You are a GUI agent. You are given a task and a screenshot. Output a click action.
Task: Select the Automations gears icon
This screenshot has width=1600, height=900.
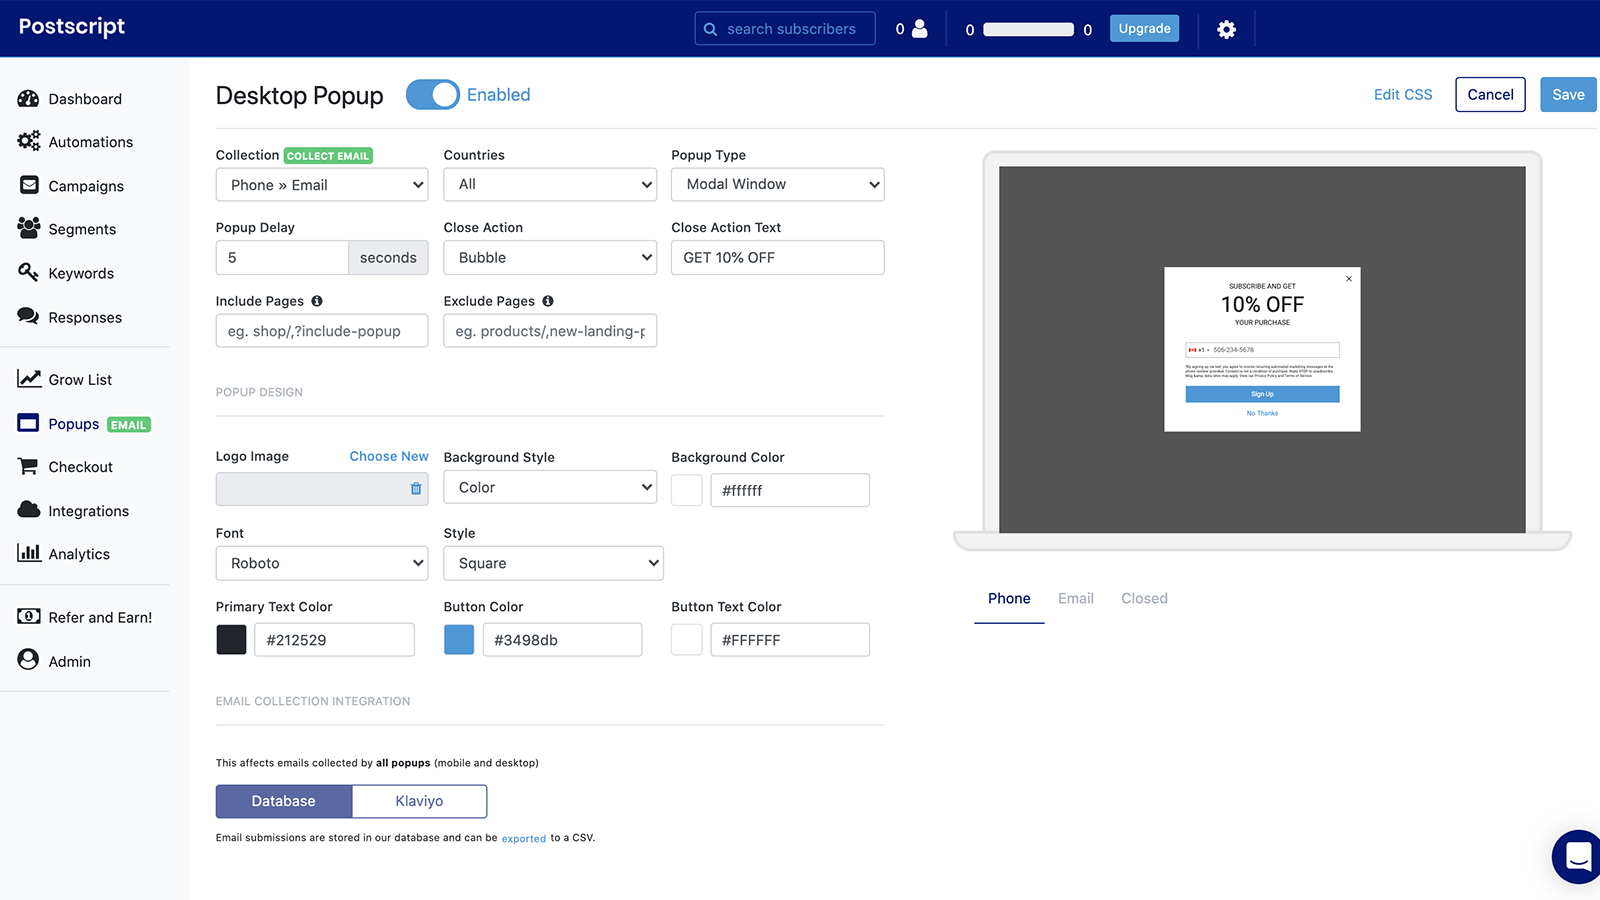28,141
